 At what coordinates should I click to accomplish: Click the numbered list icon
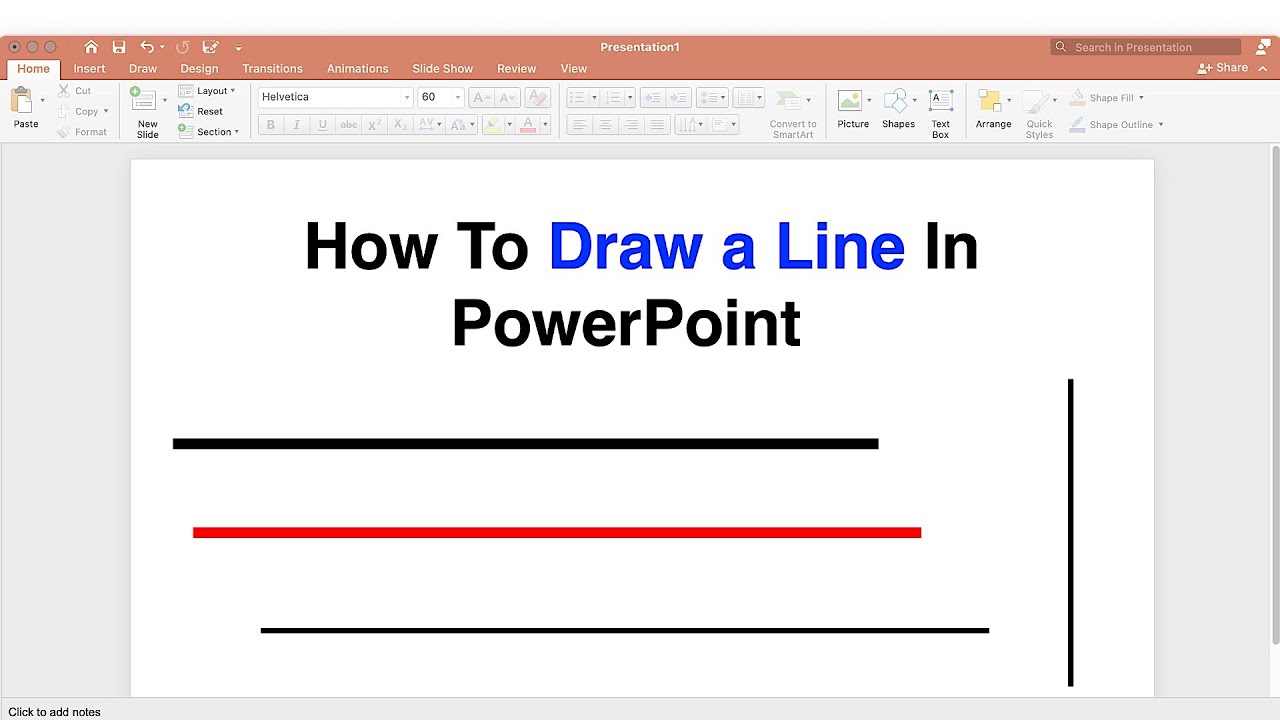click(x=613, y=97)
